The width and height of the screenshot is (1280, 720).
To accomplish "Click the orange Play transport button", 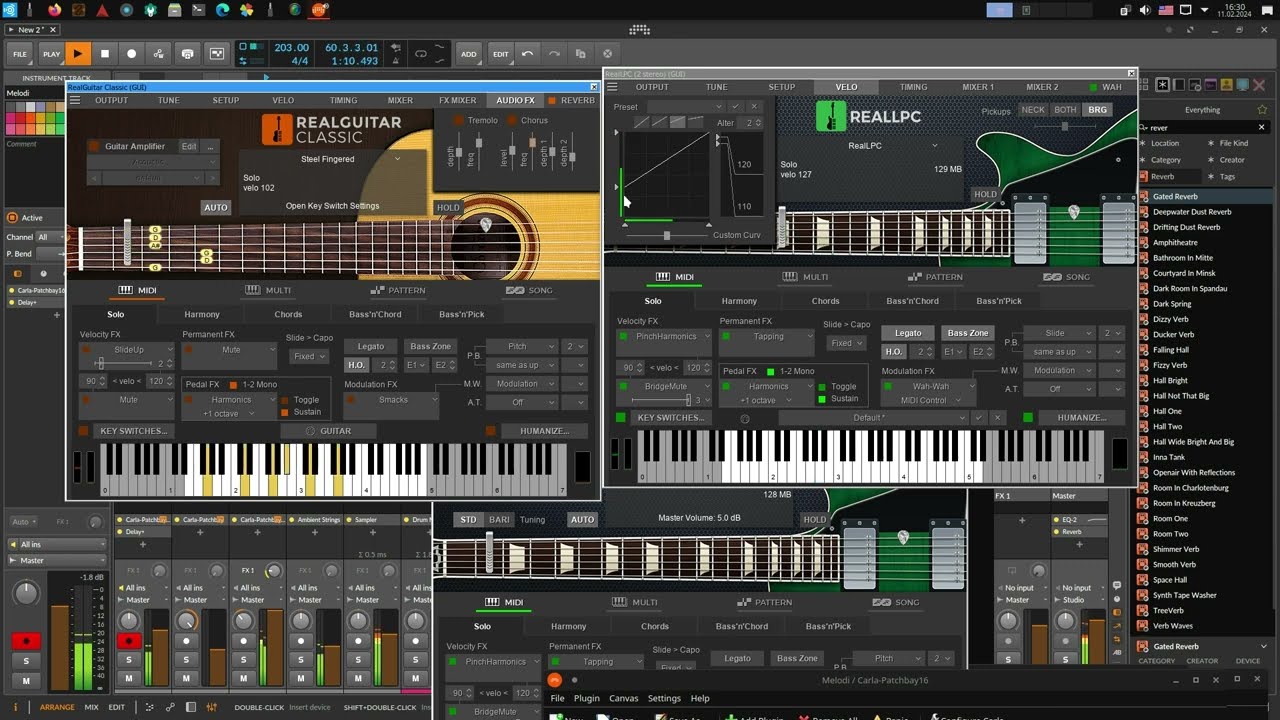I will 77,54.
